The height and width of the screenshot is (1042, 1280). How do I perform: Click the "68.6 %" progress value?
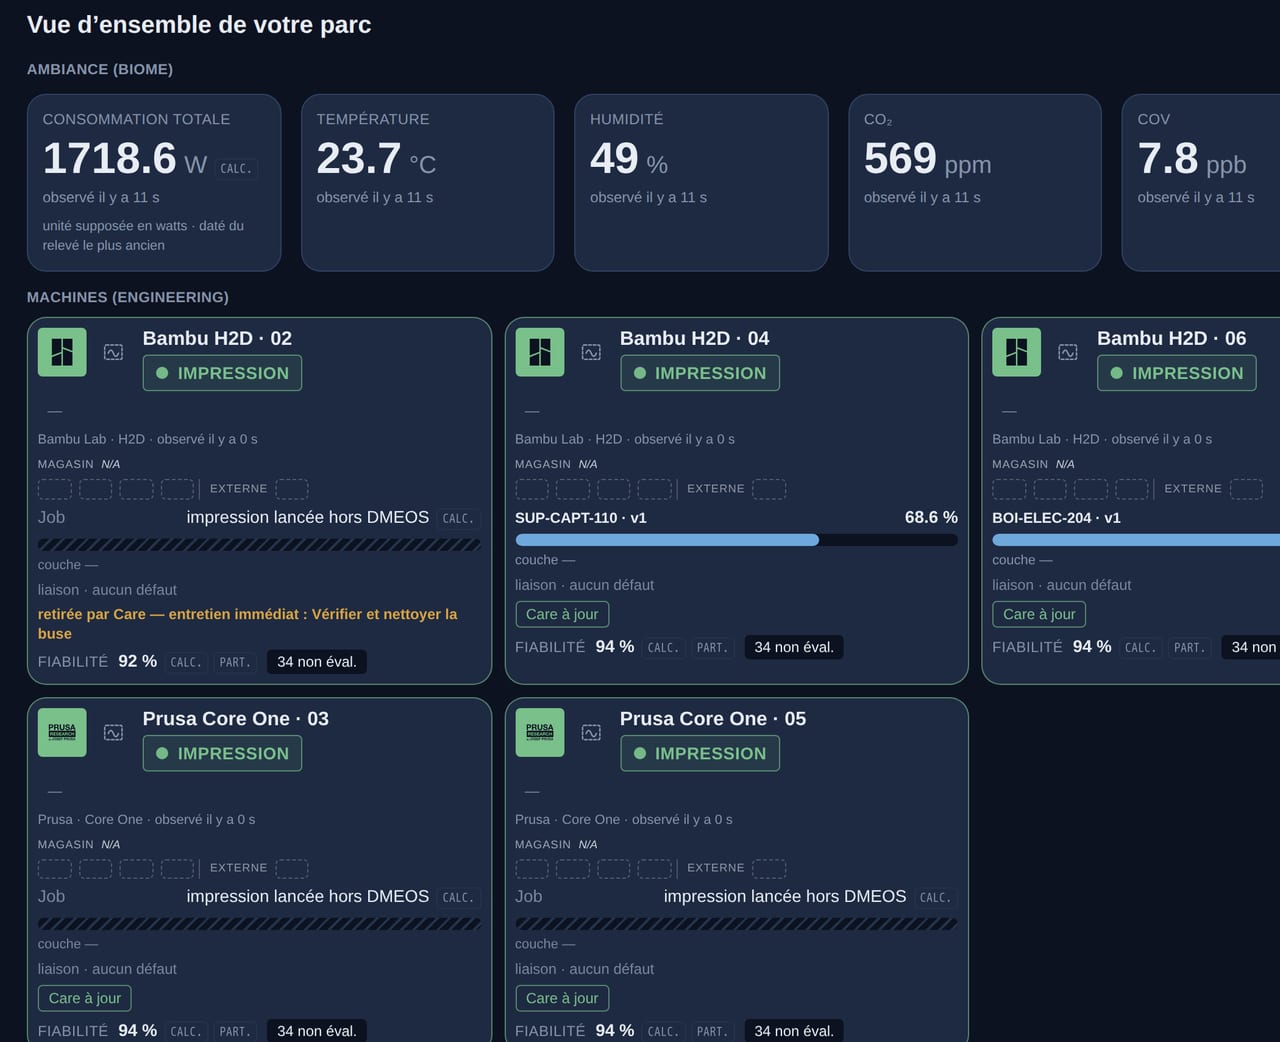[x=931, y=517]
